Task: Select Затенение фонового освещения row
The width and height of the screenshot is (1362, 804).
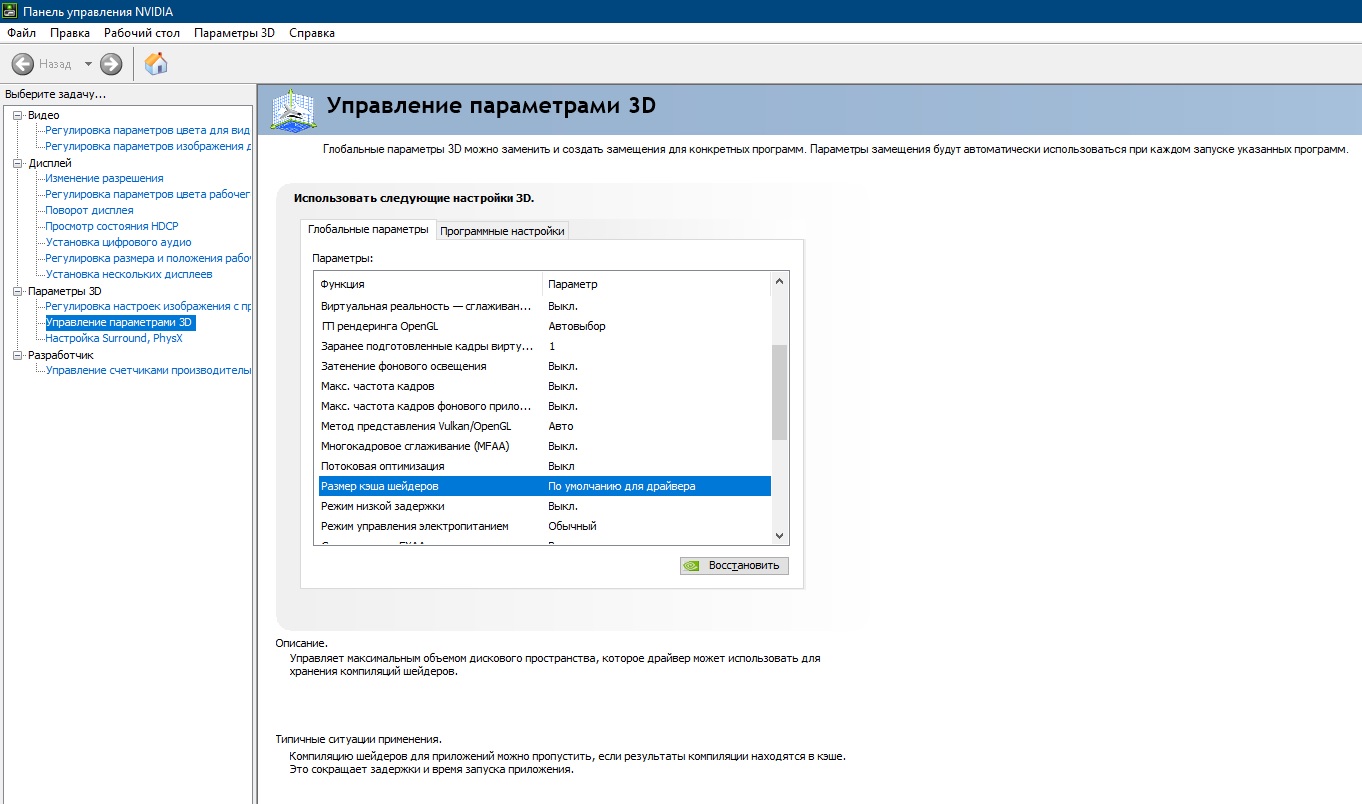Action: click(x=545, y=366)
